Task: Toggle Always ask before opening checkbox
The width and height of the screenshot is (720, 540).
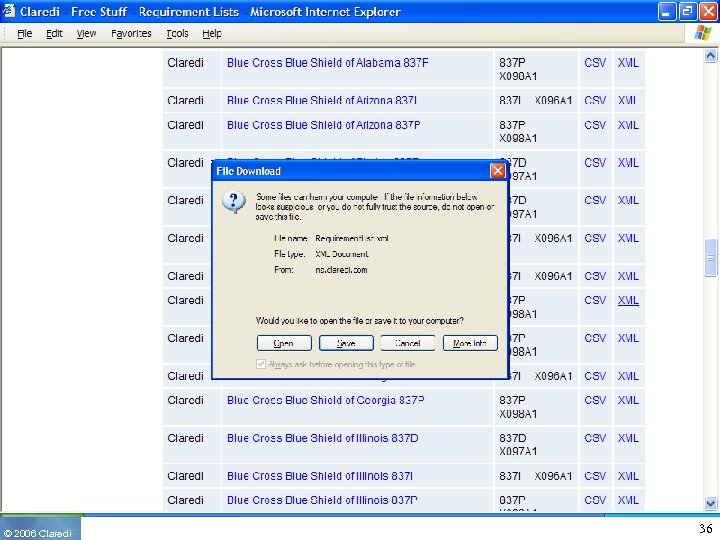Action: pyautogui.click(x=261, y=364)
